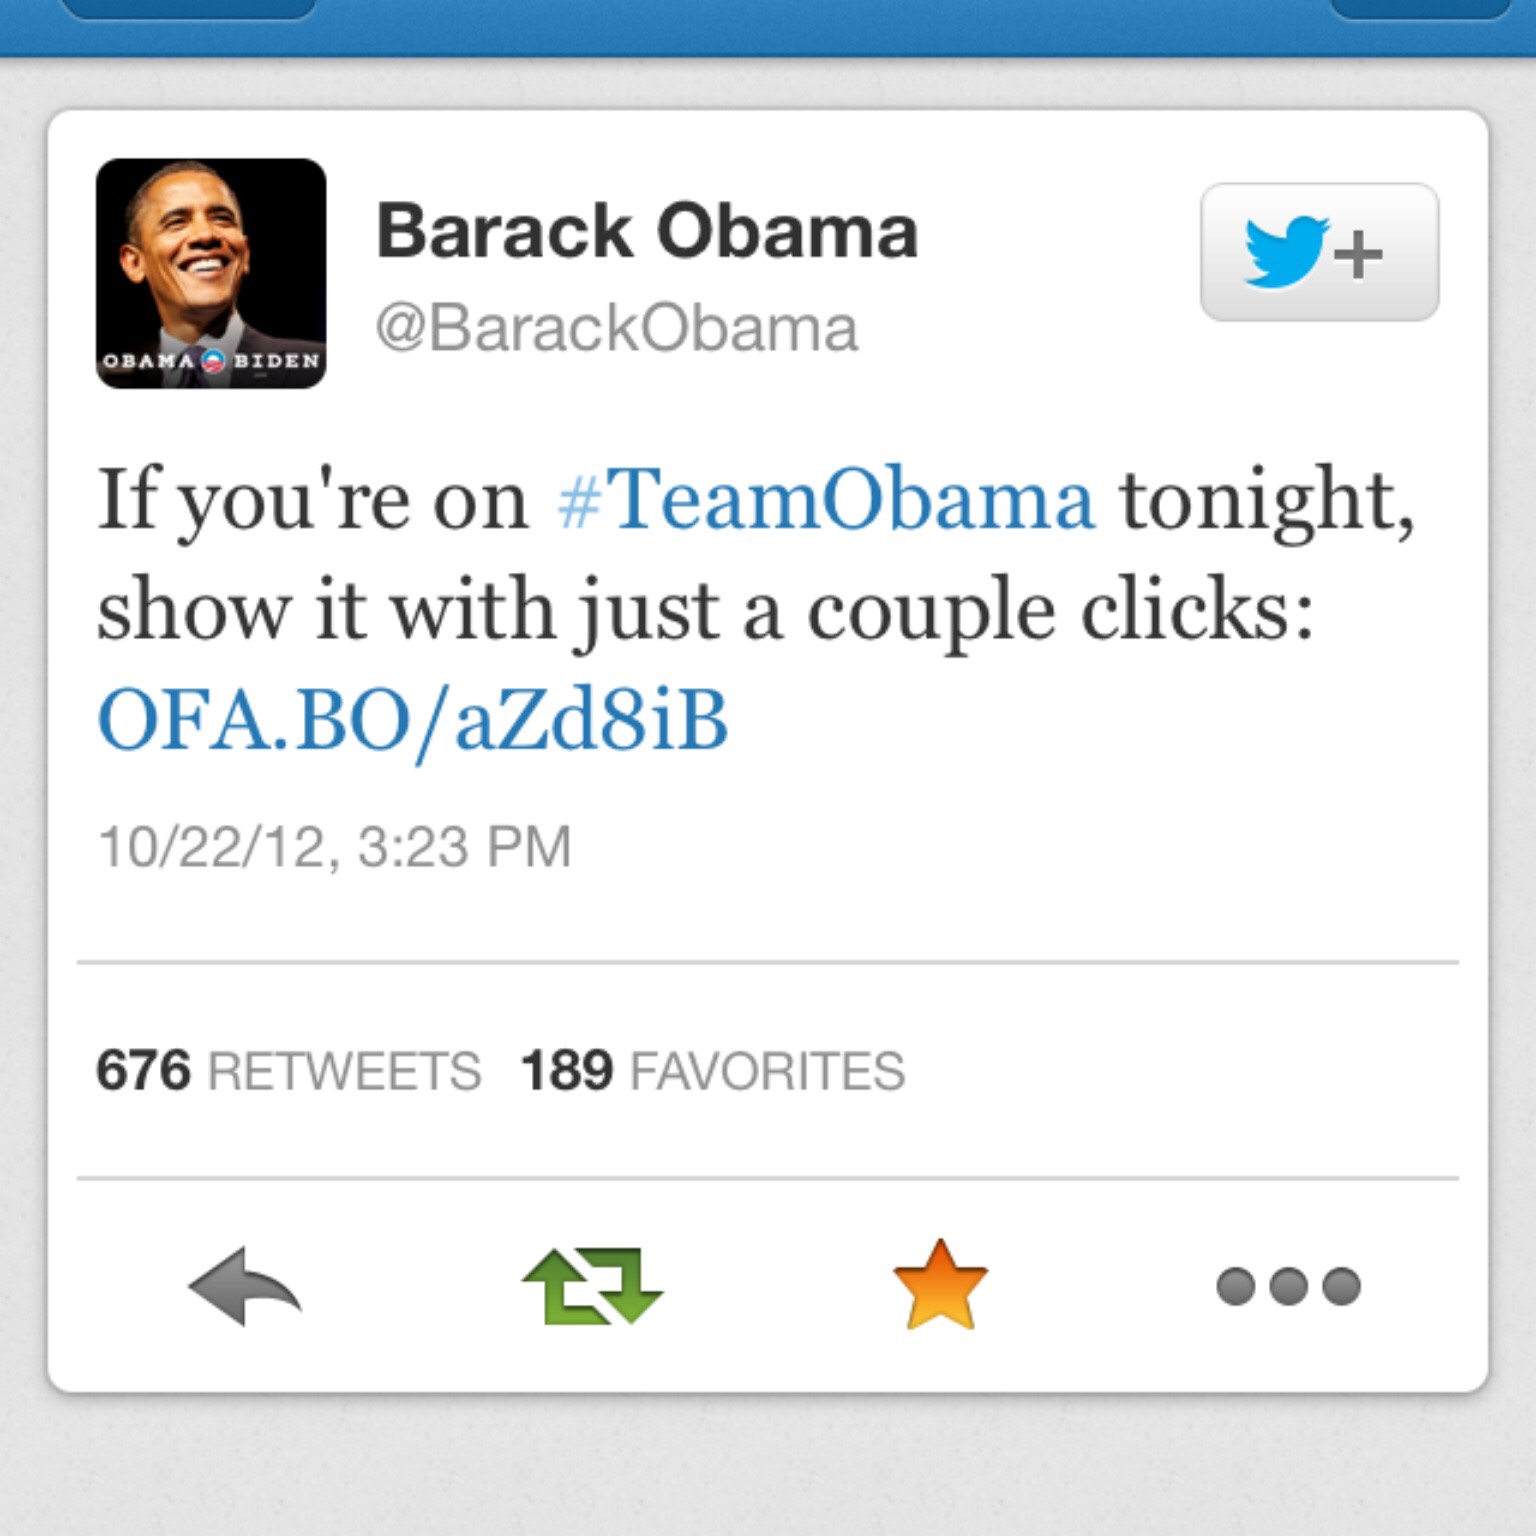Tap the top-right navigation bar button
The image size is (1536, 1536).
[1420, 8]
